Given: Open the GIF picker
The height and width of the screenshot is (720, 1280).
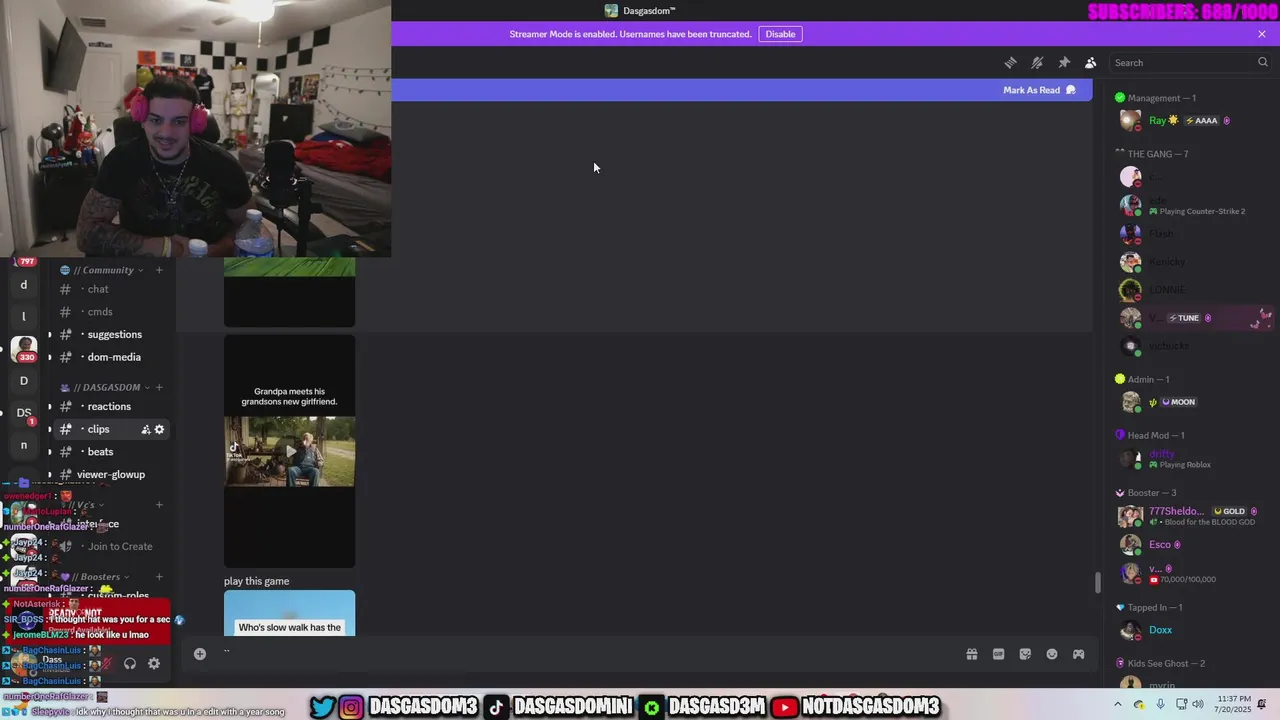Looking at the screenshot, I should tap(998, 654).
